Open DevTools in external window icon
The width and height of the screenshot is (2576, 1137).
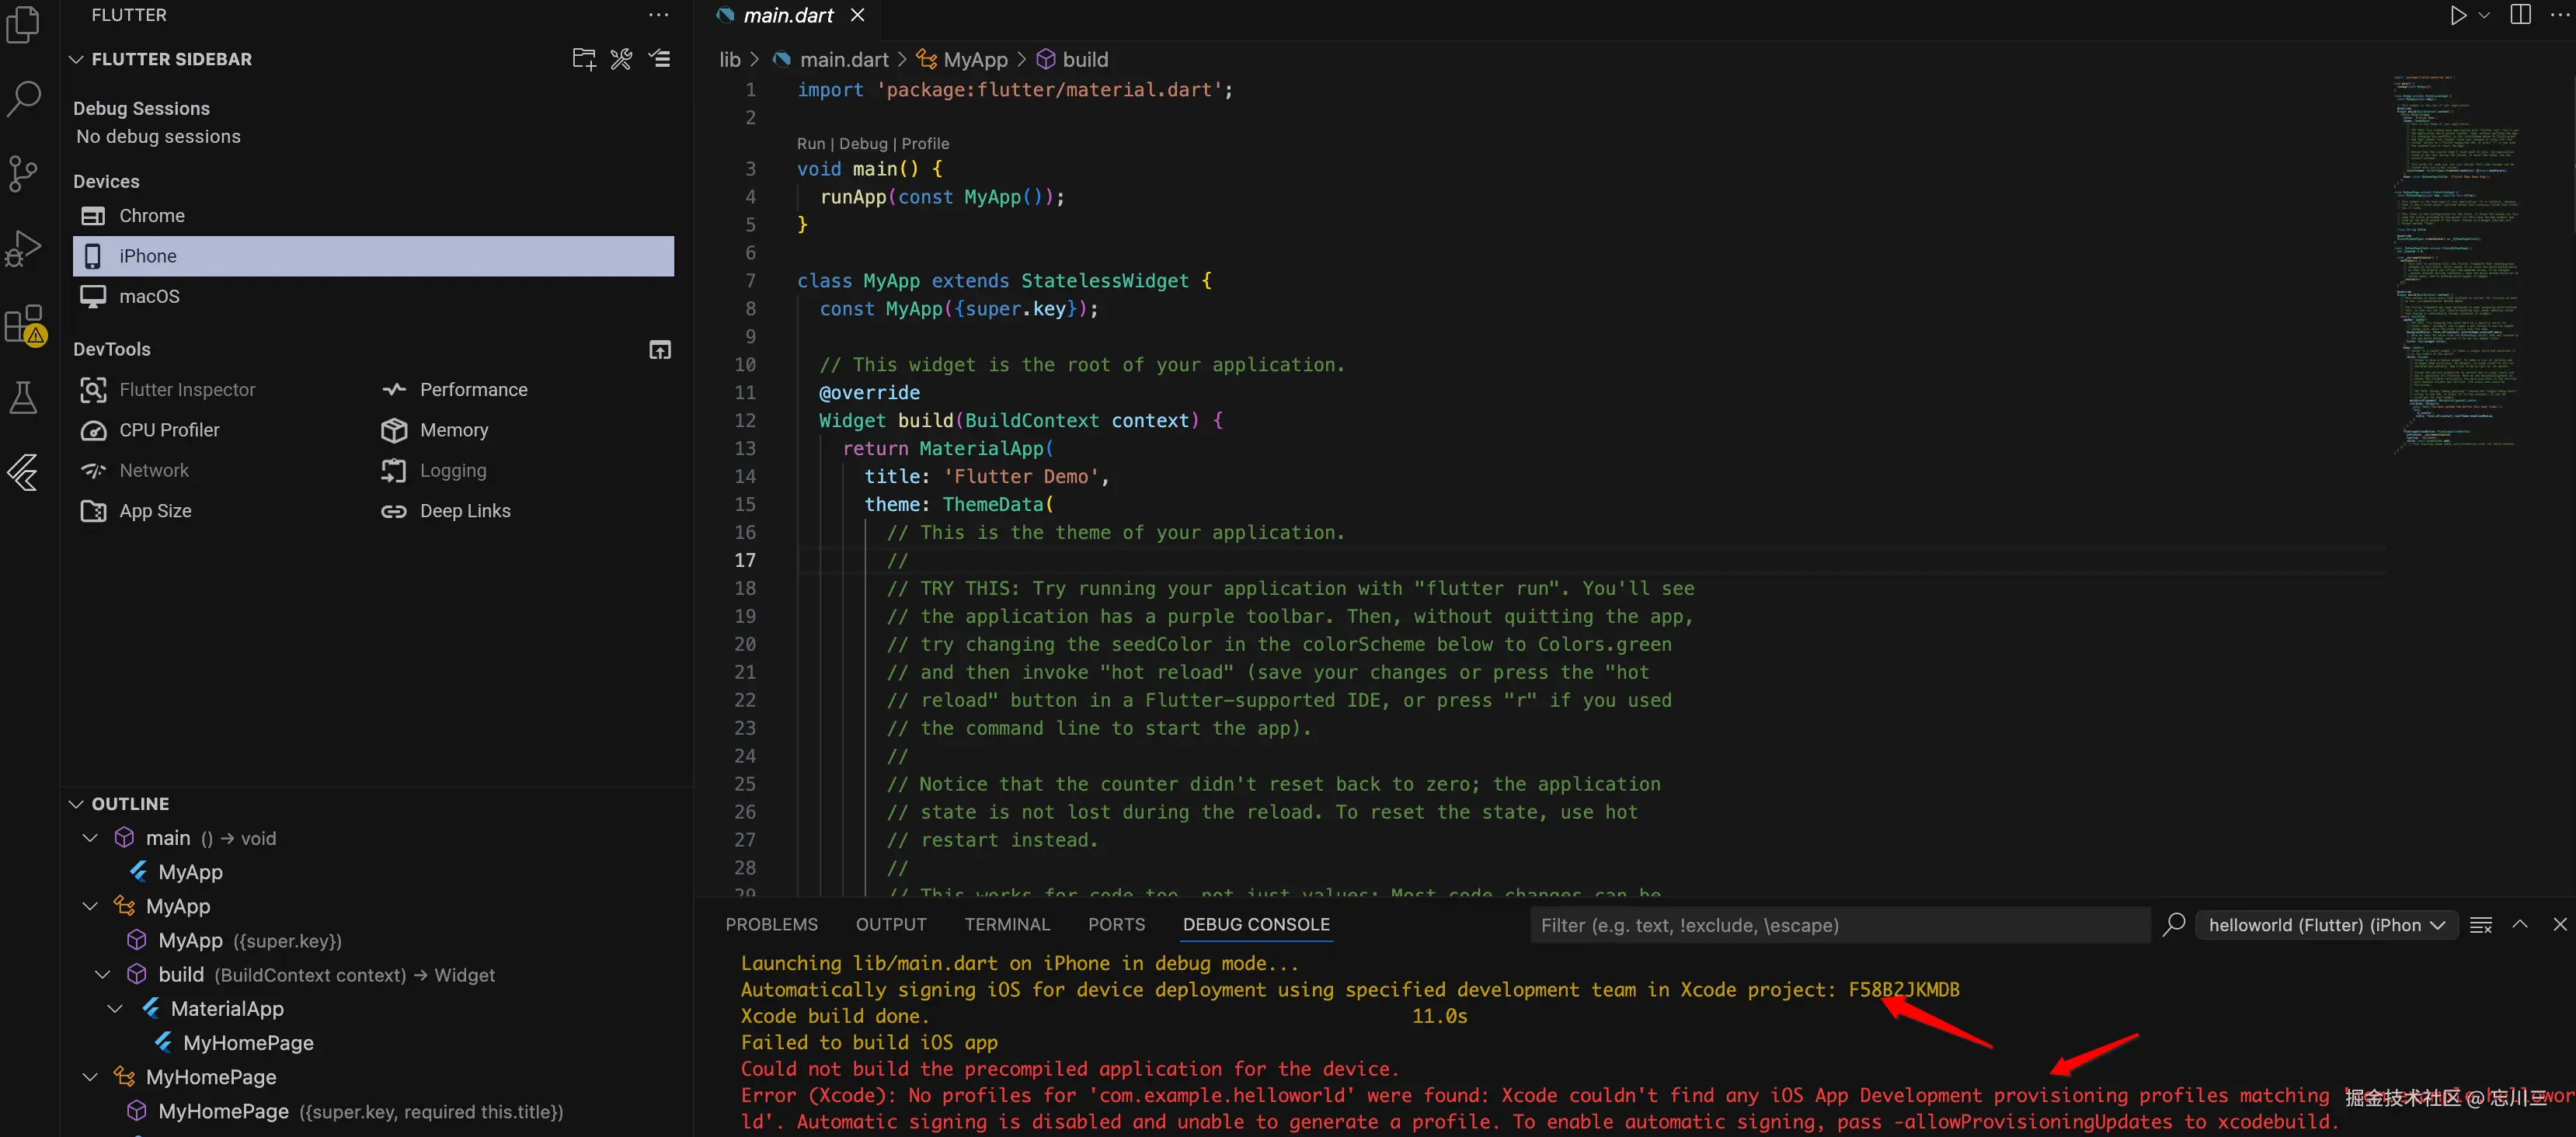[660, 349]
